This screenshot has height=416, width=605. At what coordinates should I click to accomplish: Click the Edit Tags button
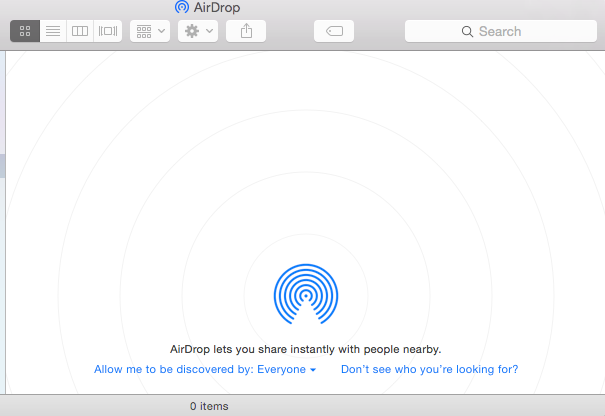334,31
